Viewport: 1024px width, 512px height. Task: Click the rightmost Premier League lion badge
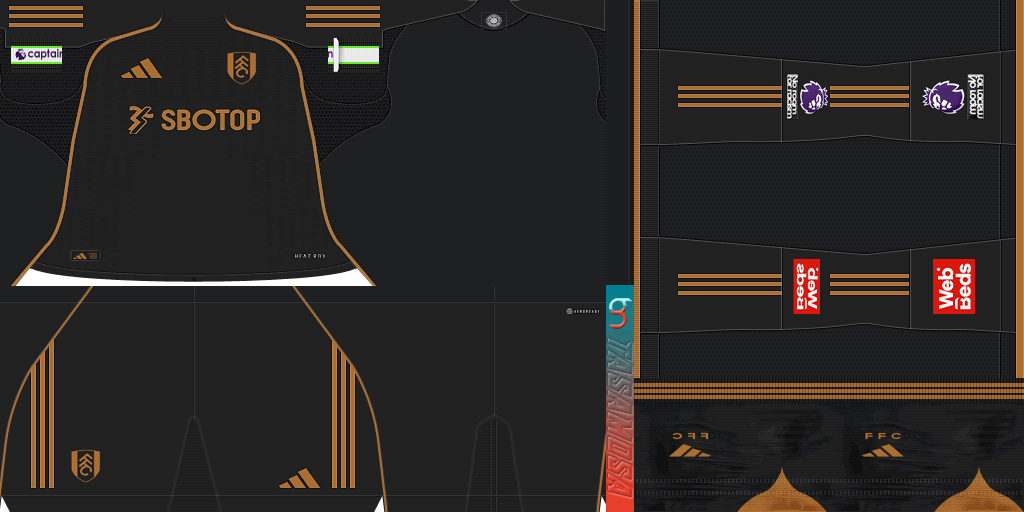tap(952, 98)
